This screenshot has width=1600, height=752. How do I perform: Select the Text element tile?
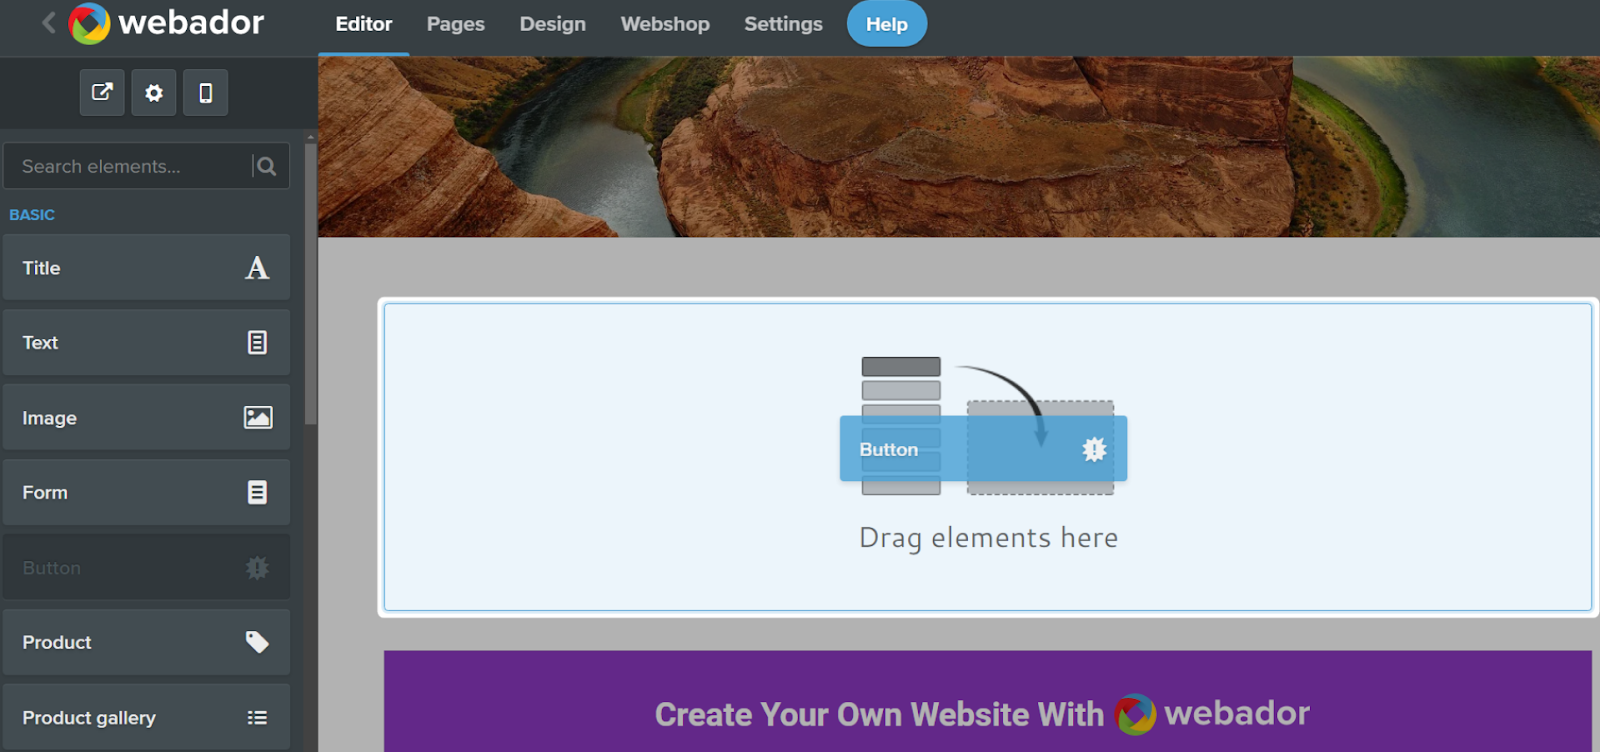(x=146, y=342)
